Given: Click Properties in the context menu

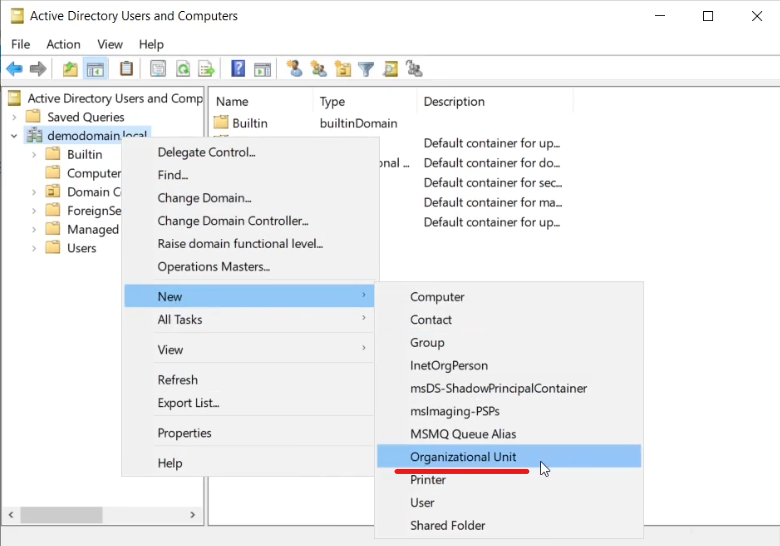Looking at the screenshot, I should coord(184,433).
